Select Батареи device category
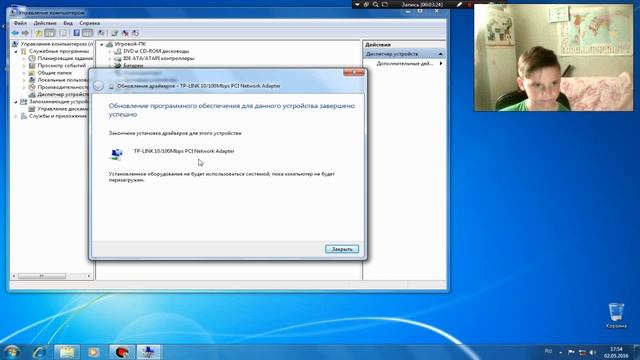The image size is (640, 360). (x=133, y=65)
